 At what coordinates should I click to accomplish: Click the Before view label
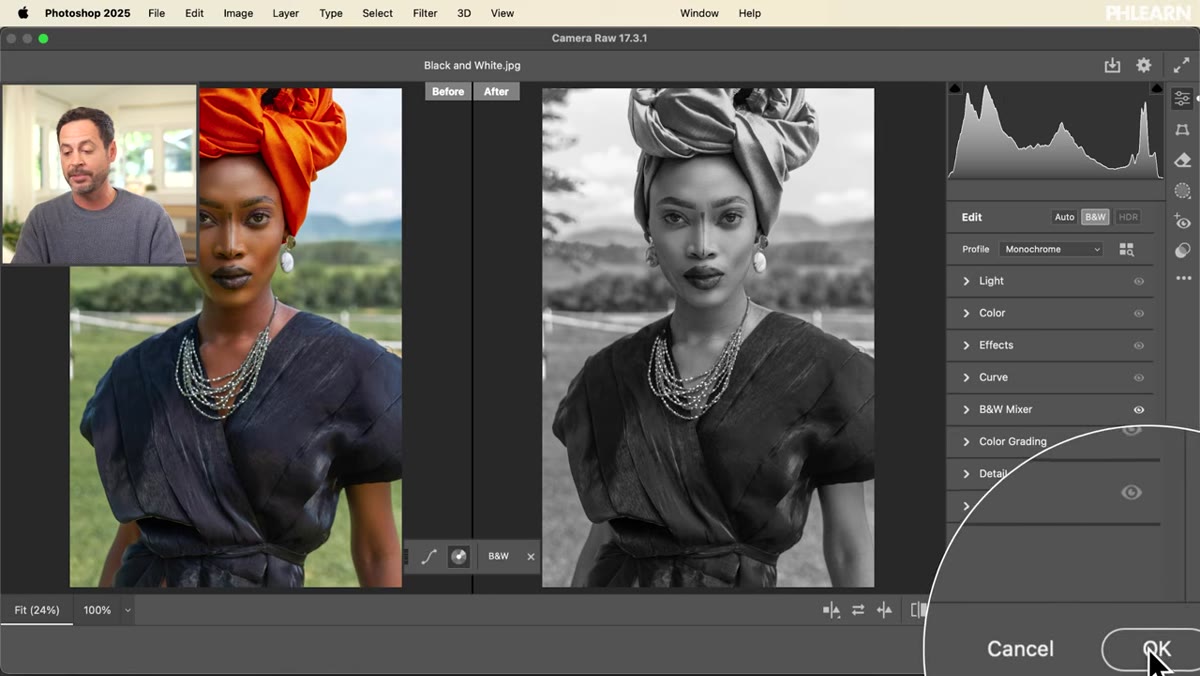[448, 91]
